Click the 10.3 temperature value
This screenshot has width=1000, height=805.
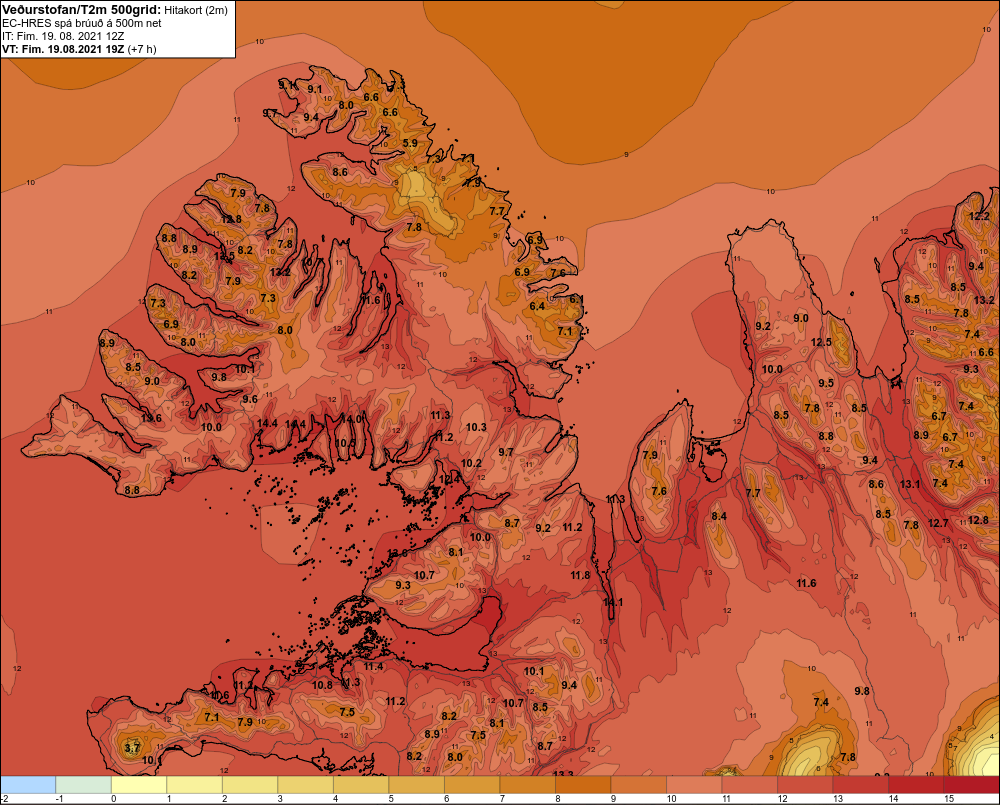[476, 427]
